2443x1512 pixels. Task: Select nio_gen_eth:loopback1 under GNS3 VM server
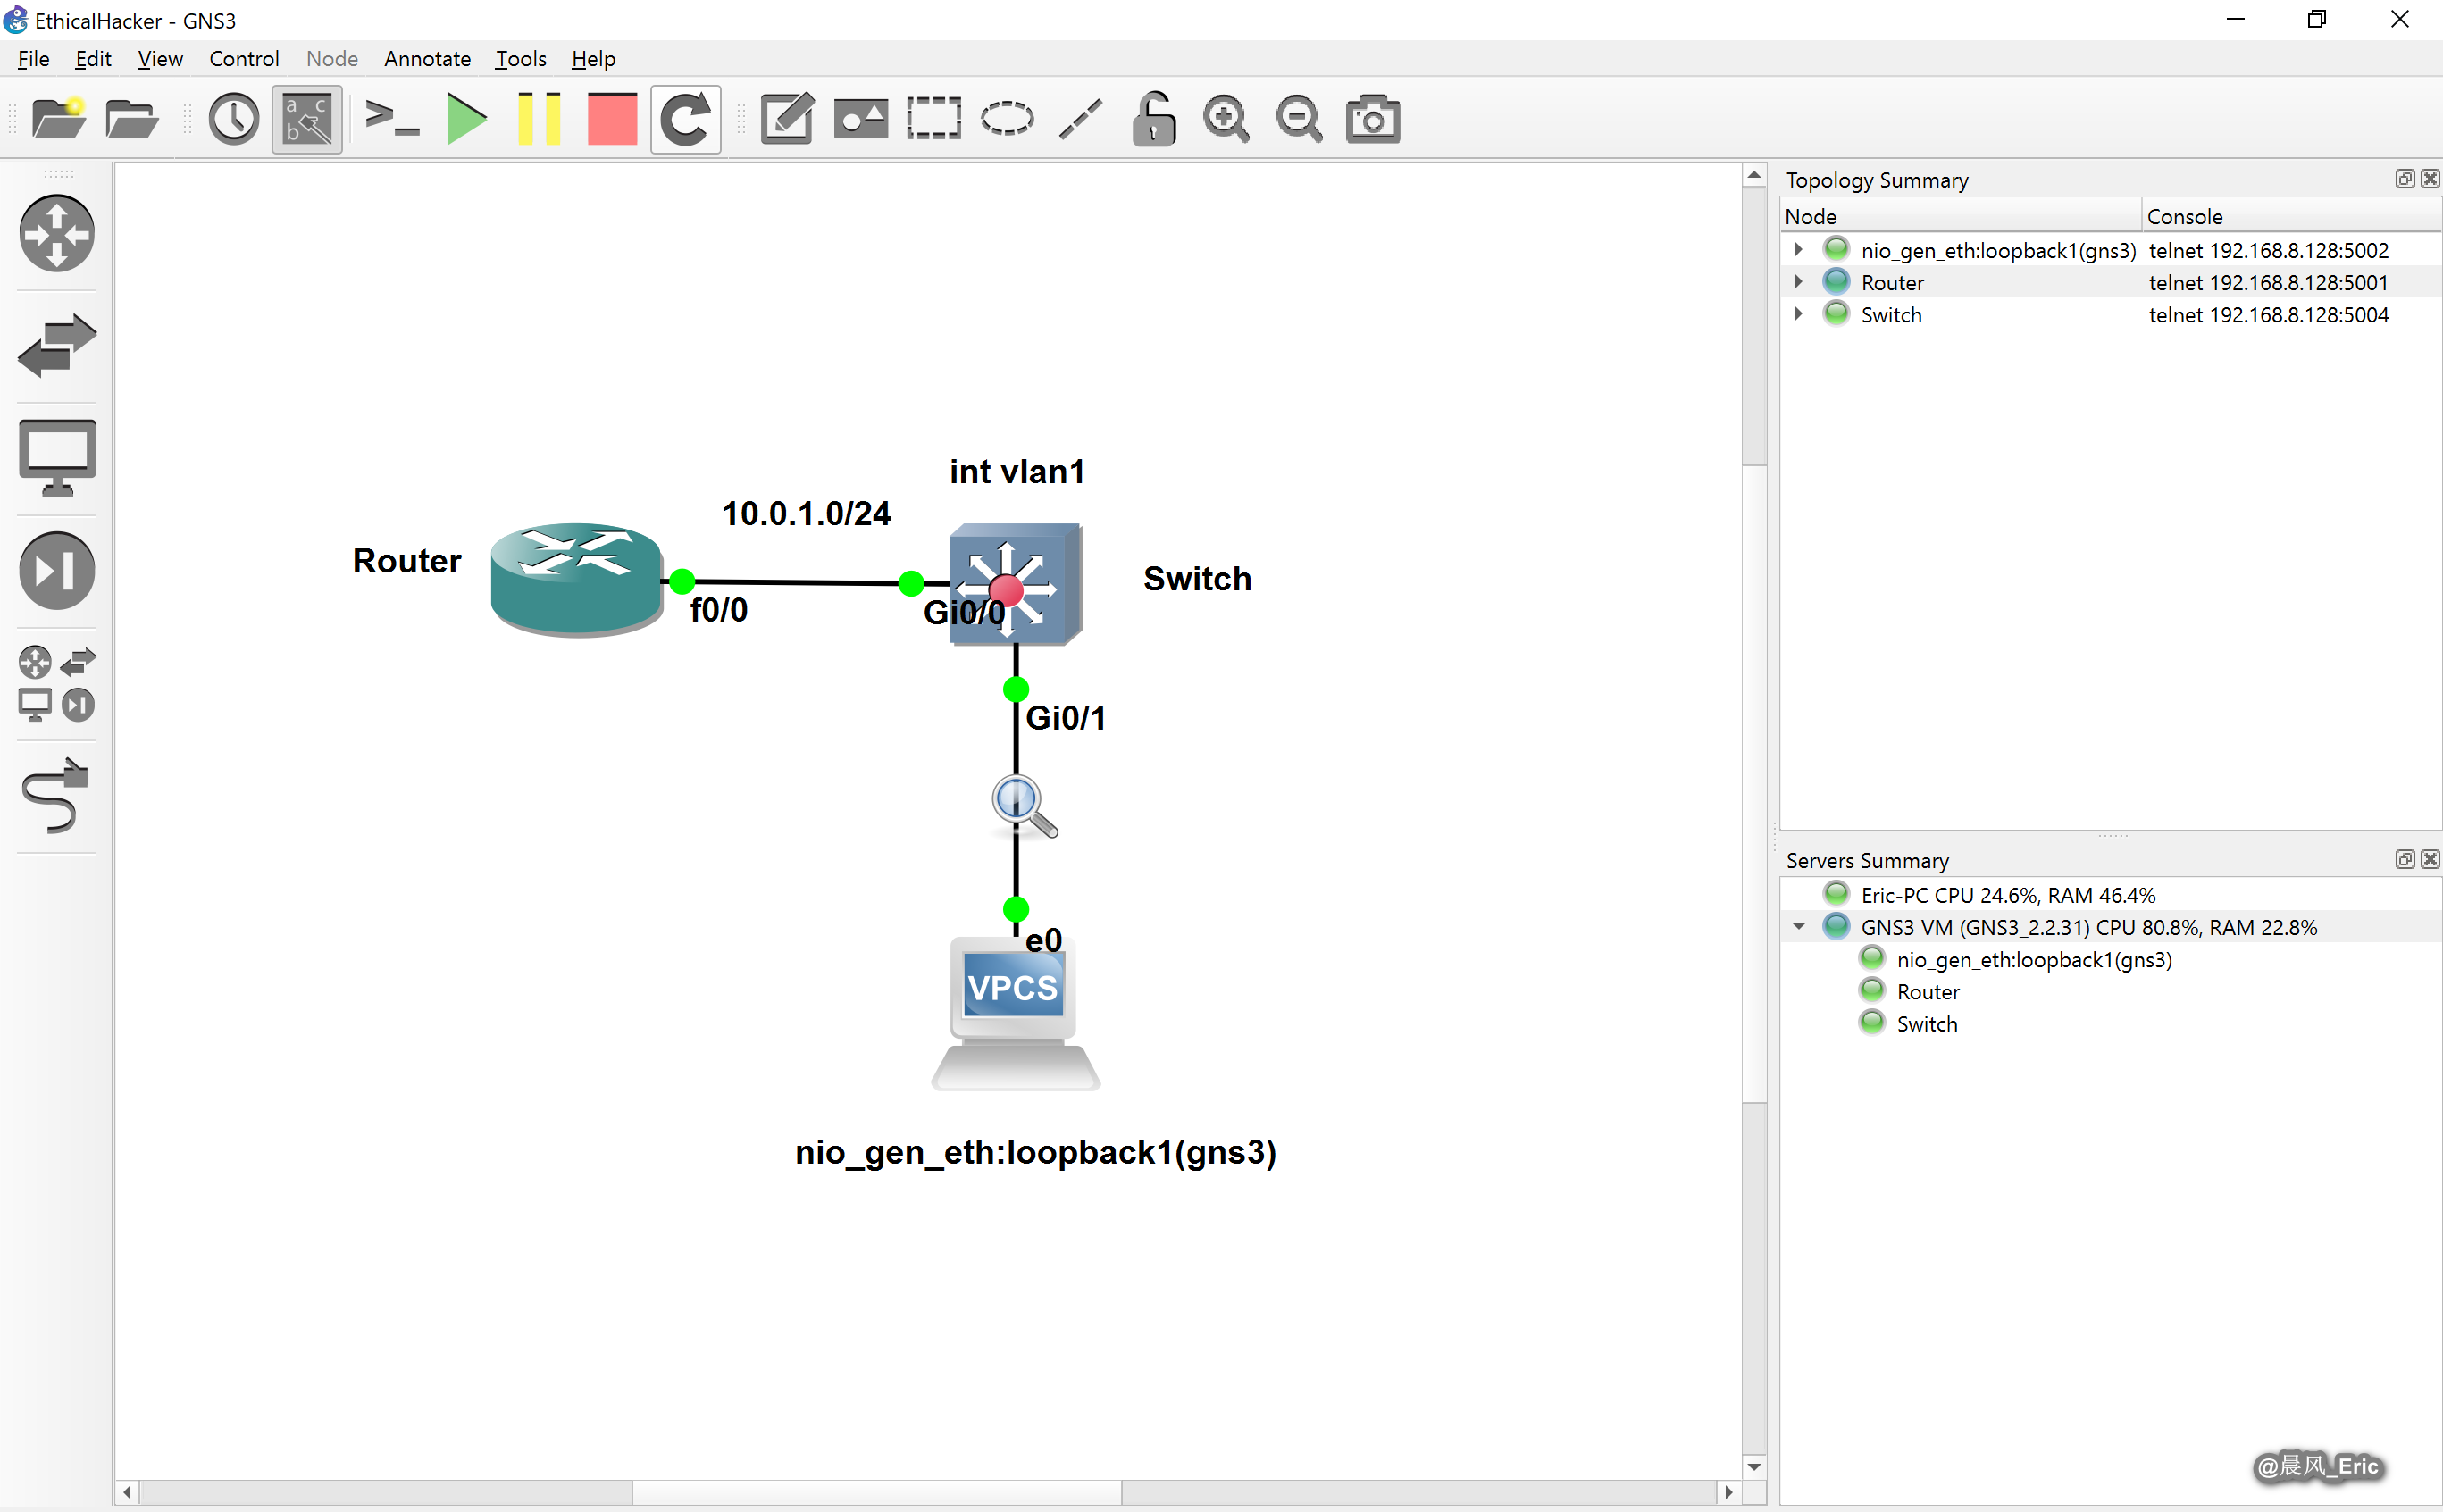(x=2033, y=959)
